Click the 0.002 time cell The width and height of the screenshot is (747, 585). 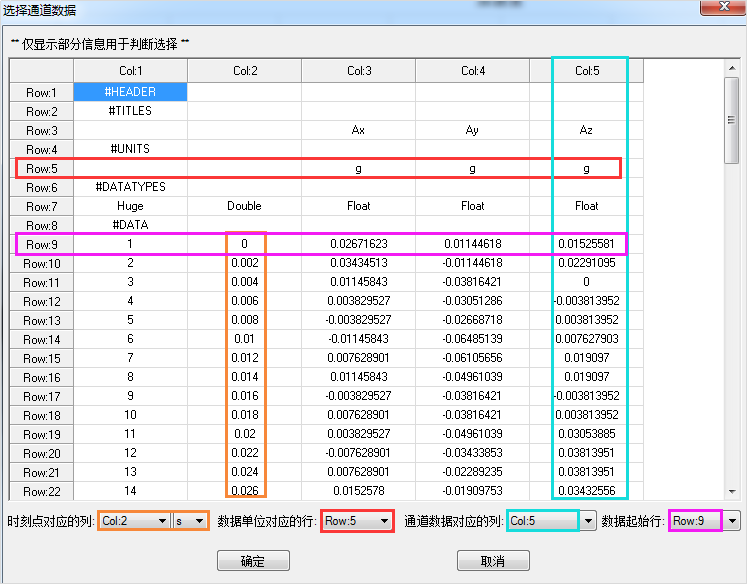pos(244,262)
